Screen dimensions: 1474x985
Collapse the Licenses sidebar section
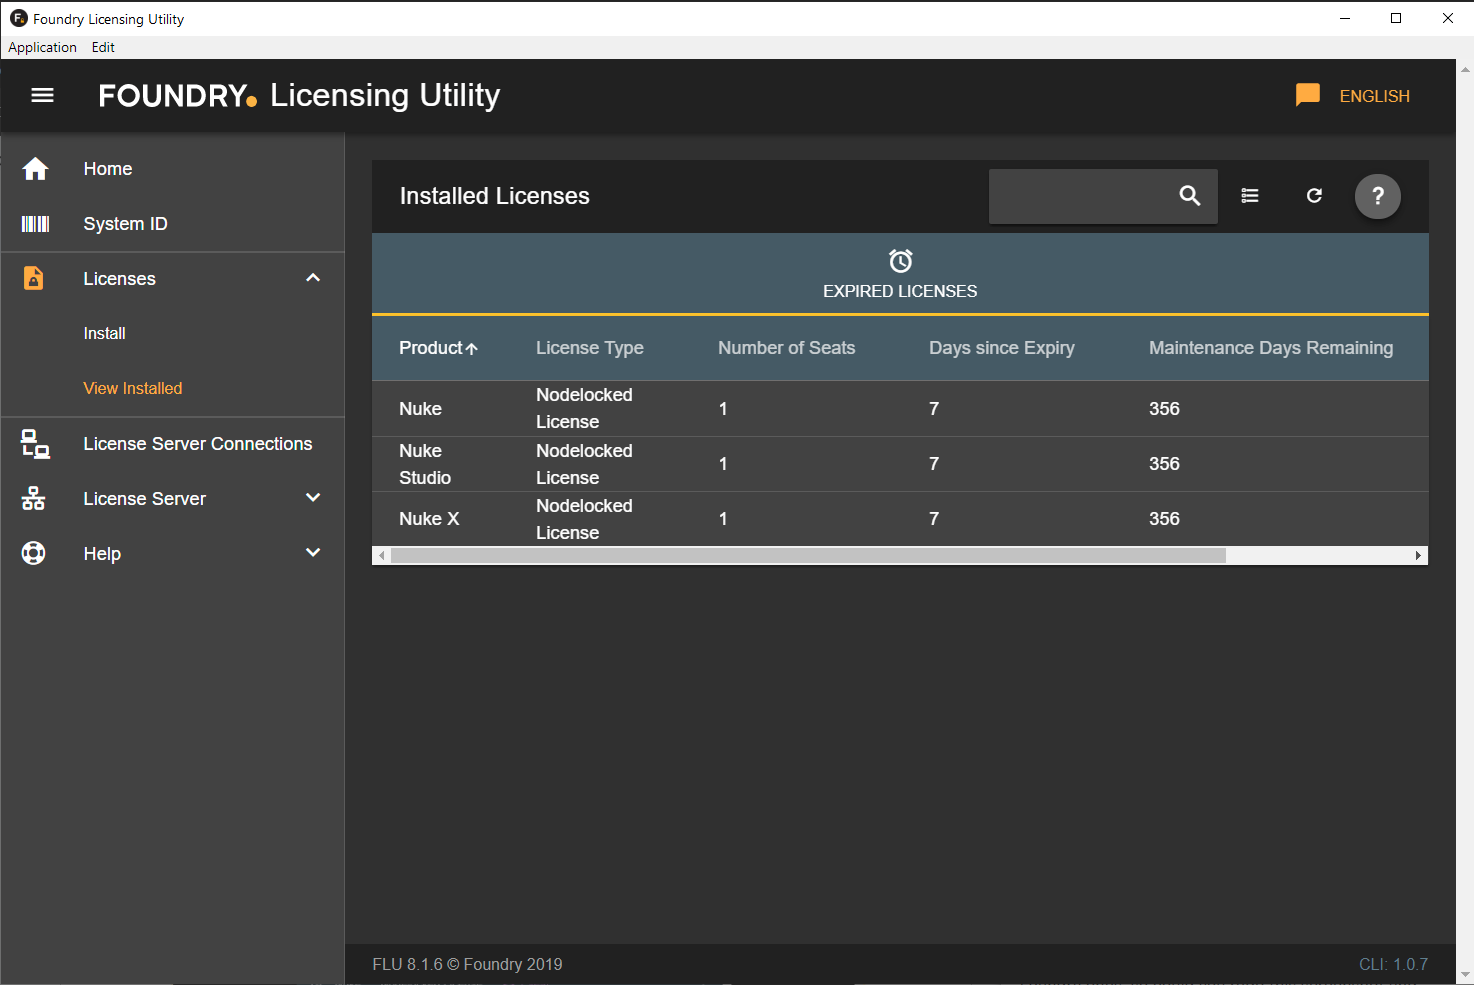click(x=313, y=278)
